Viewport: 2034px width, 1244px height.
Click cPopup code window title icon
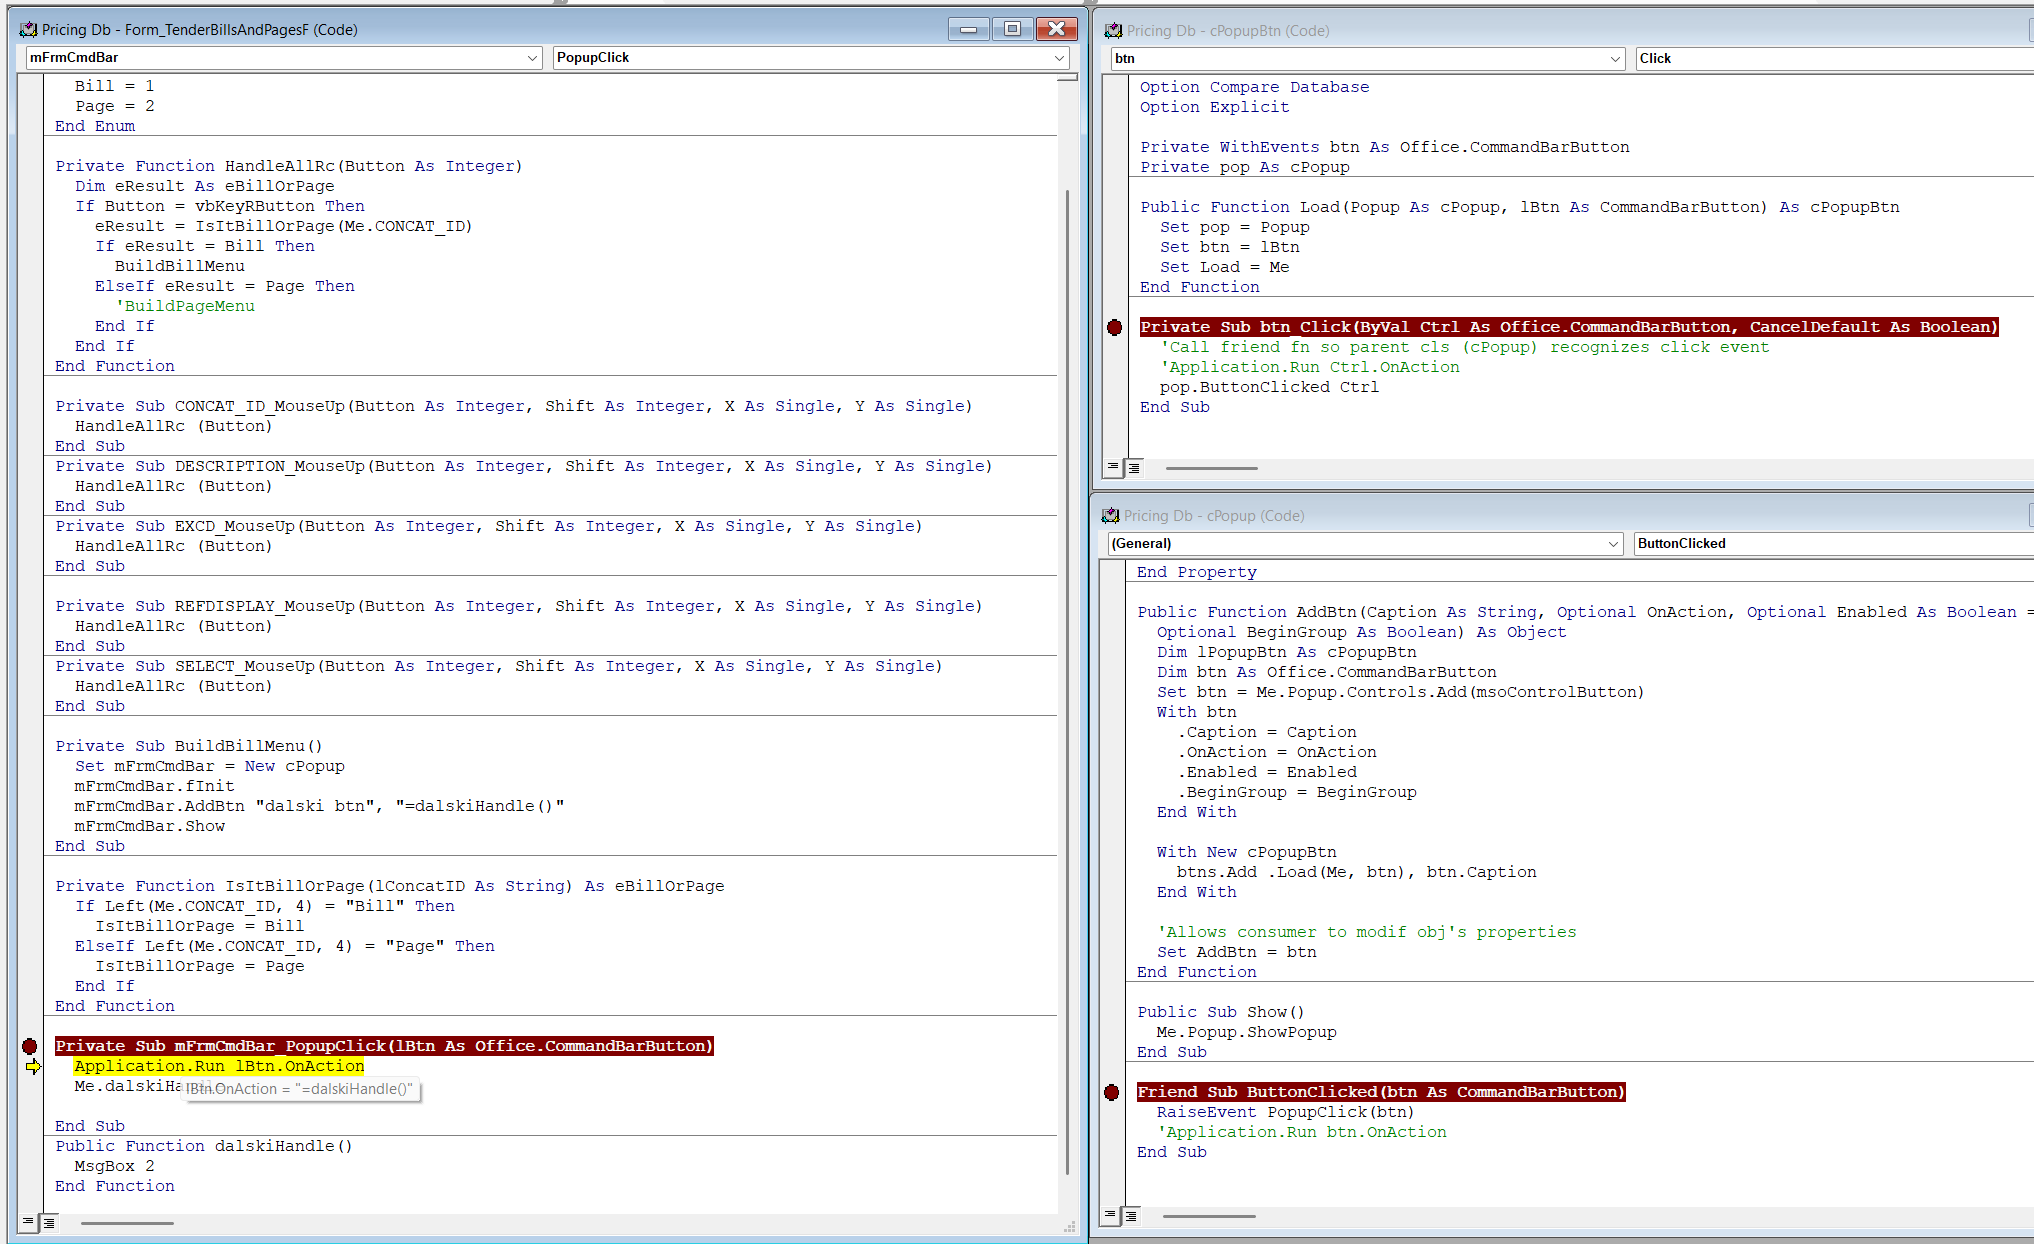pos(1110,516)
